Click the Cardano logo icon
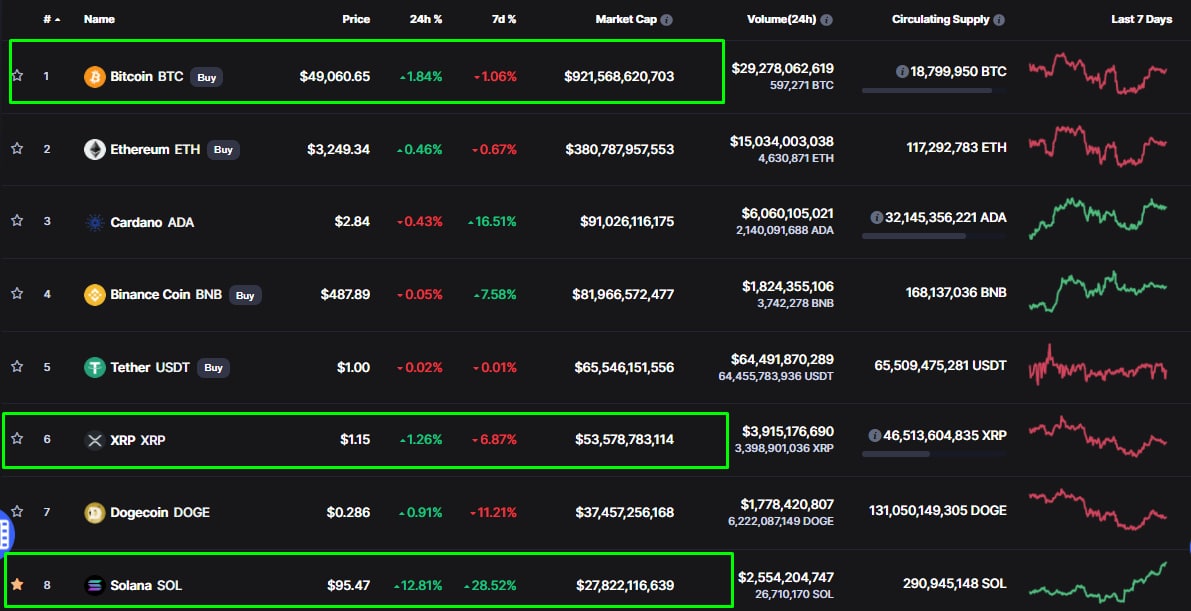The image size is (1191, 611). pos(95,222)
